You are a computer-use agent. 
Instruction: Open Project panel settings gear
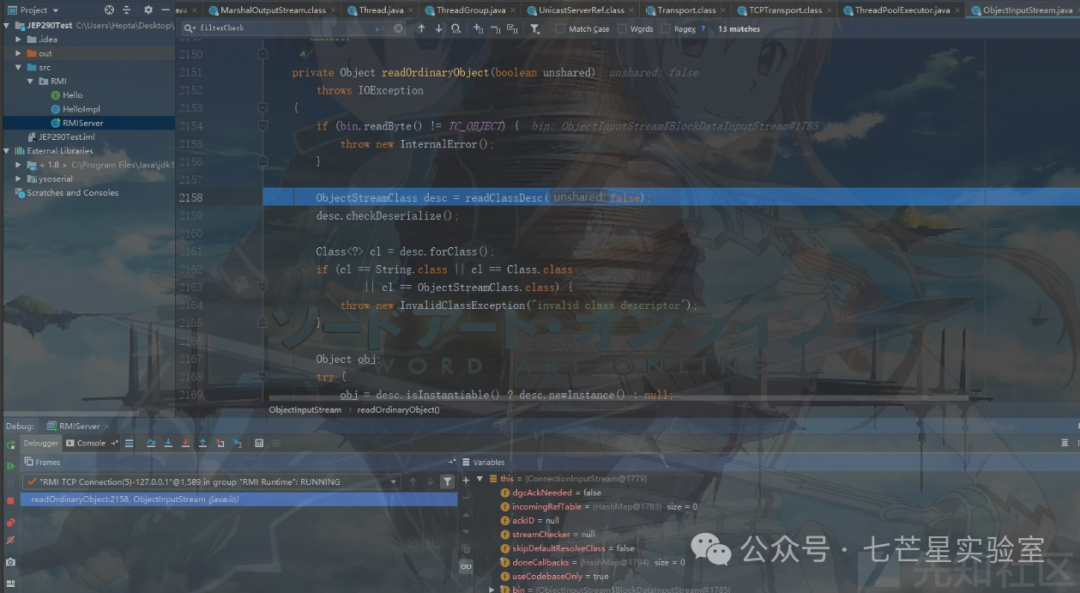tap(148, 10)
